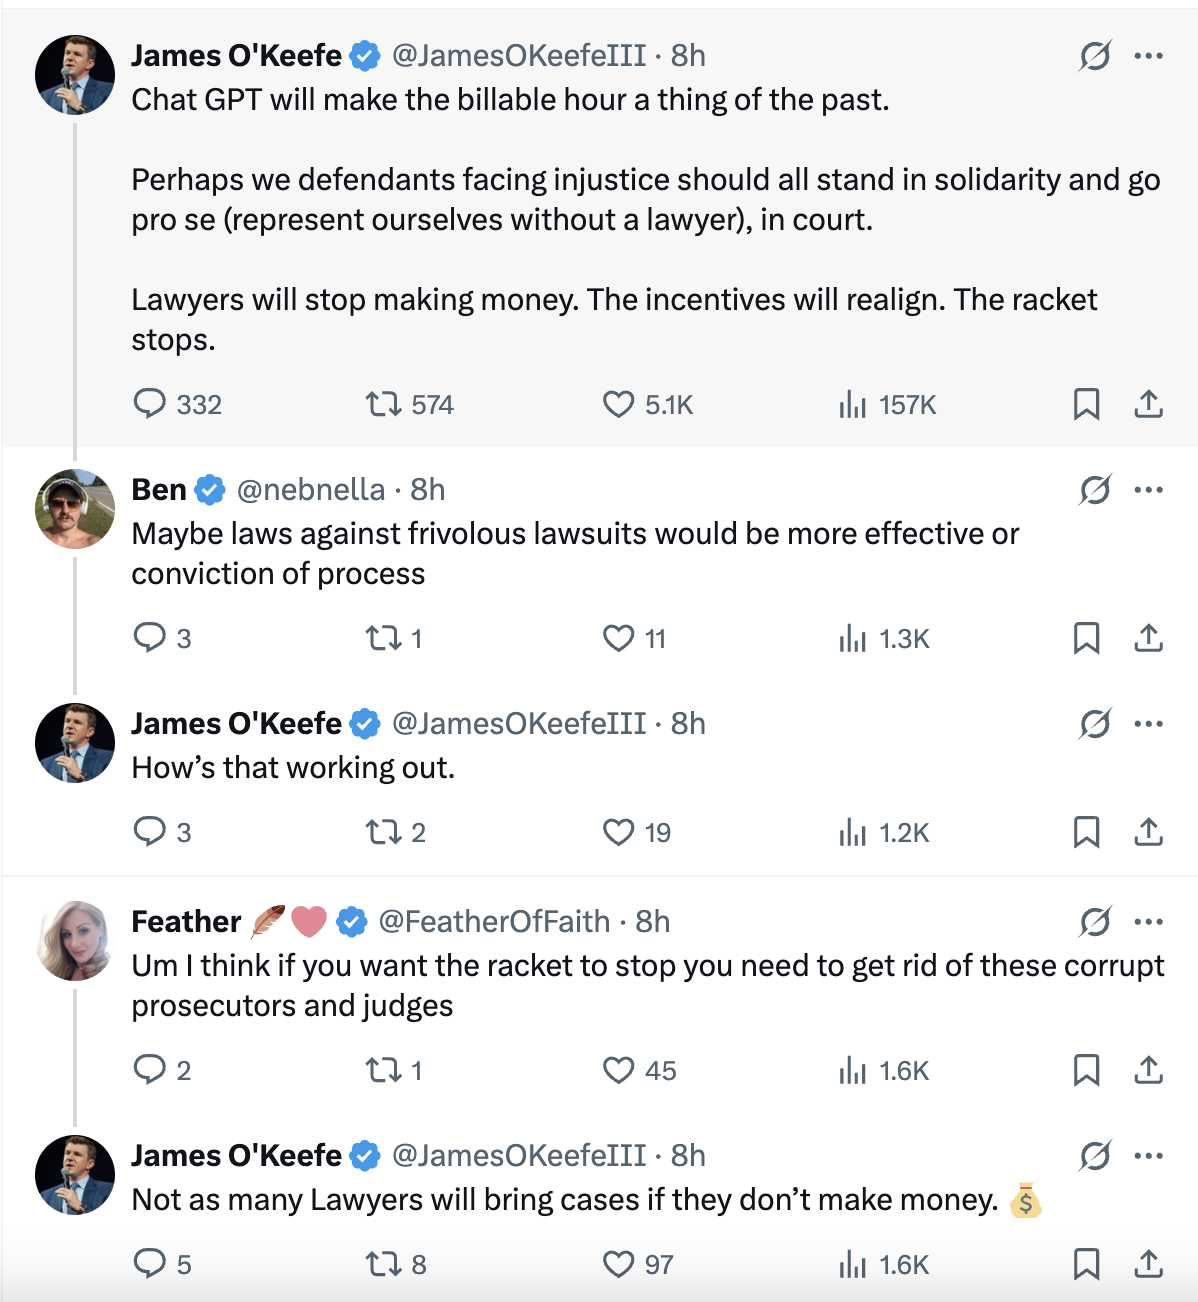Bookmark the top James O'Keefe tweet

pos(1086,404)
